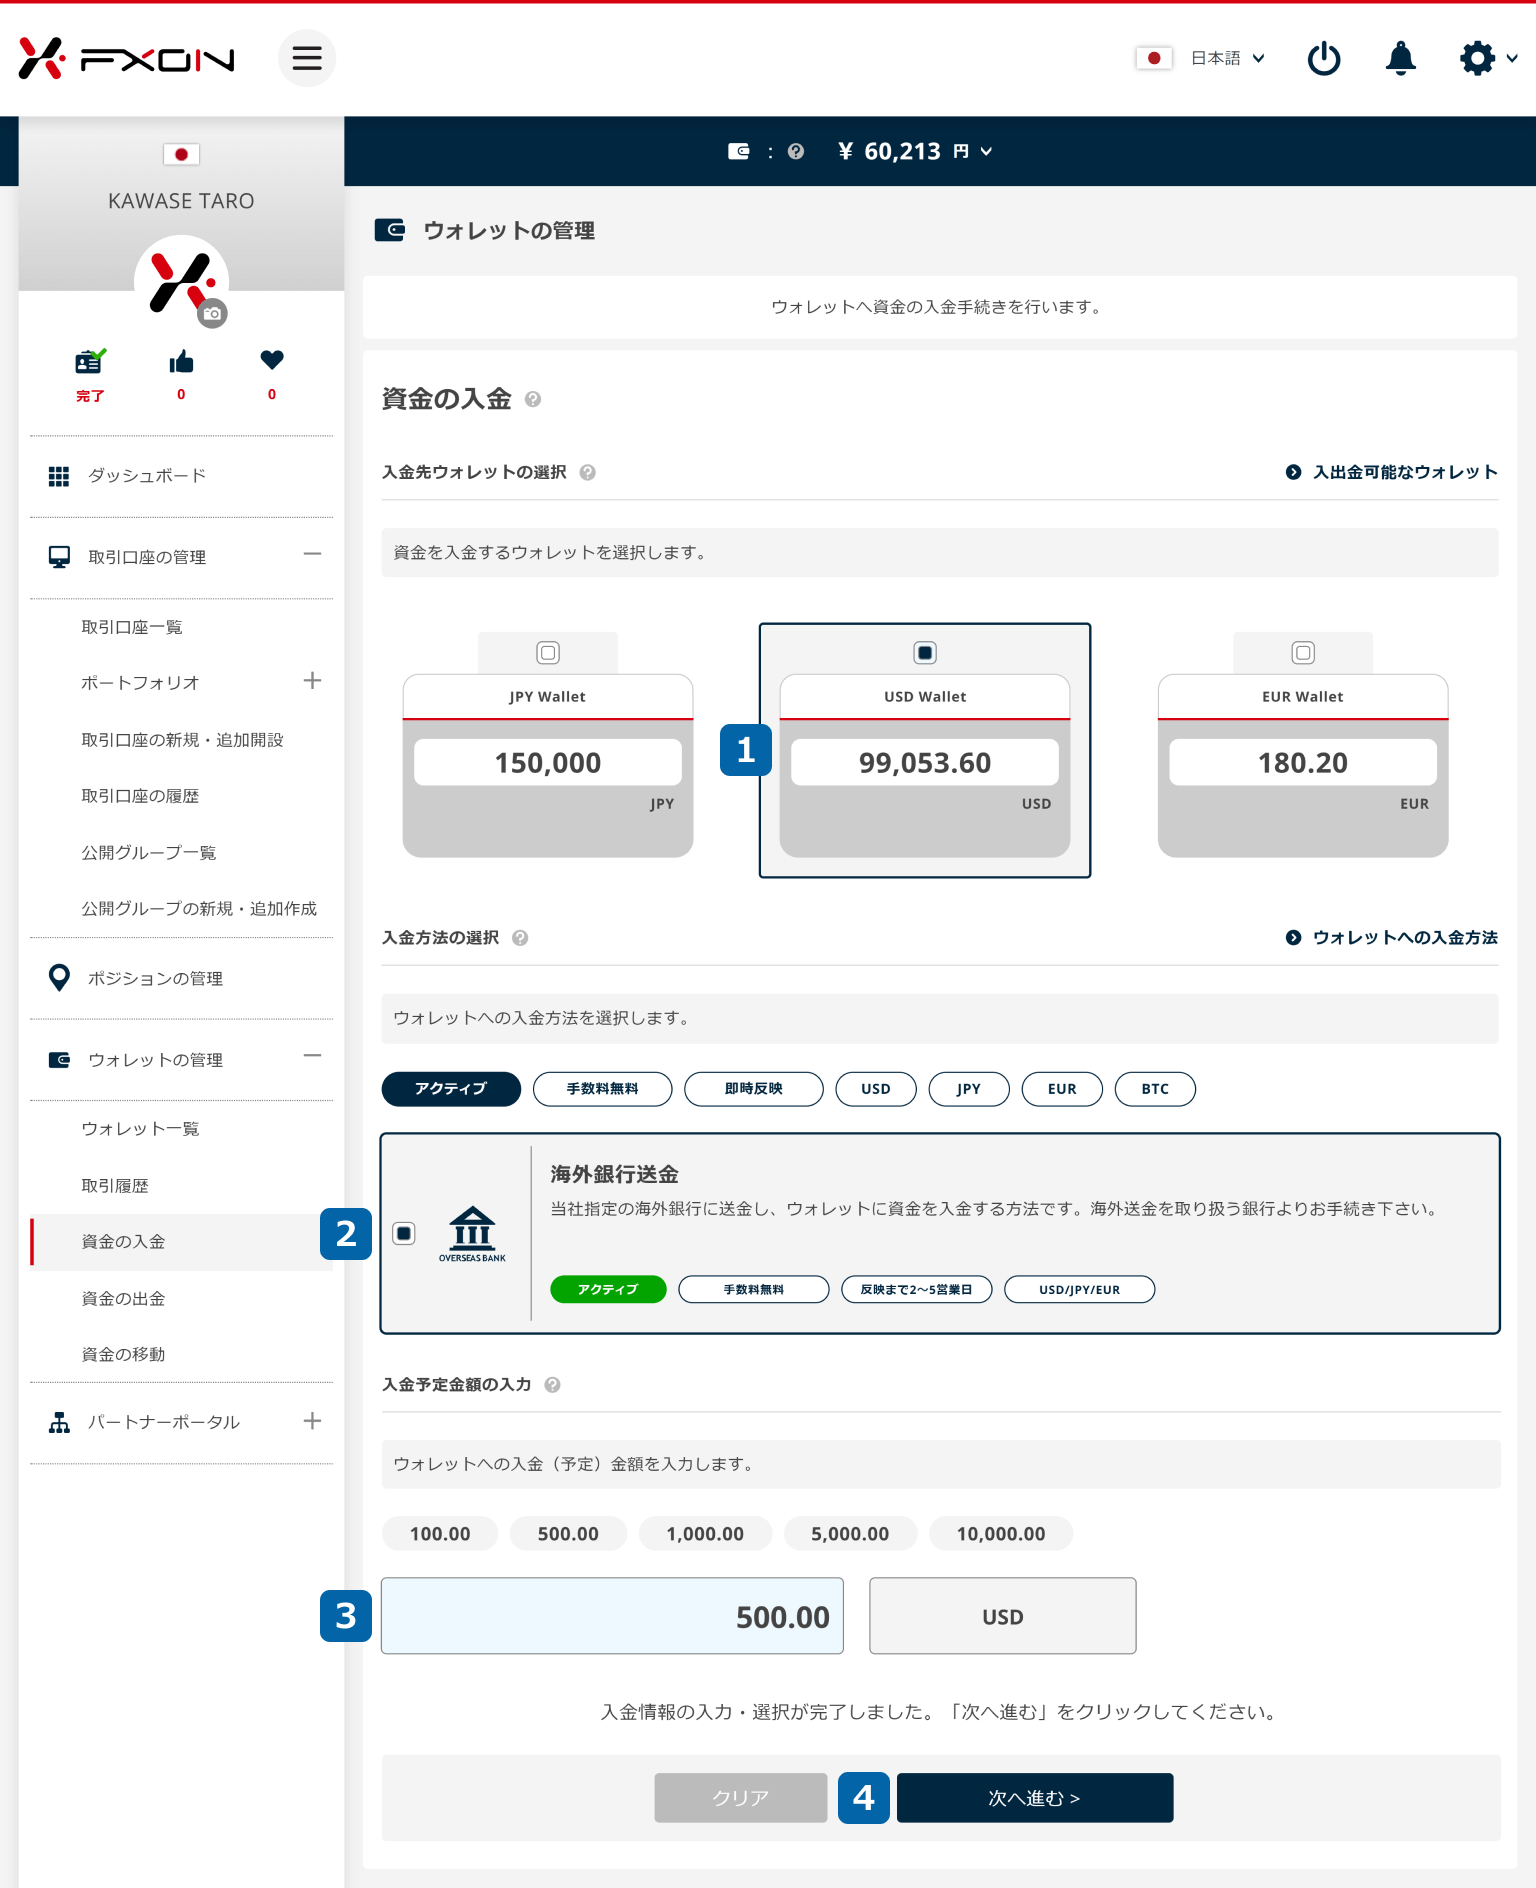
Task: Check the JPY Wallet checkbox
Action: pyautogui.click(x=548, y=653)
